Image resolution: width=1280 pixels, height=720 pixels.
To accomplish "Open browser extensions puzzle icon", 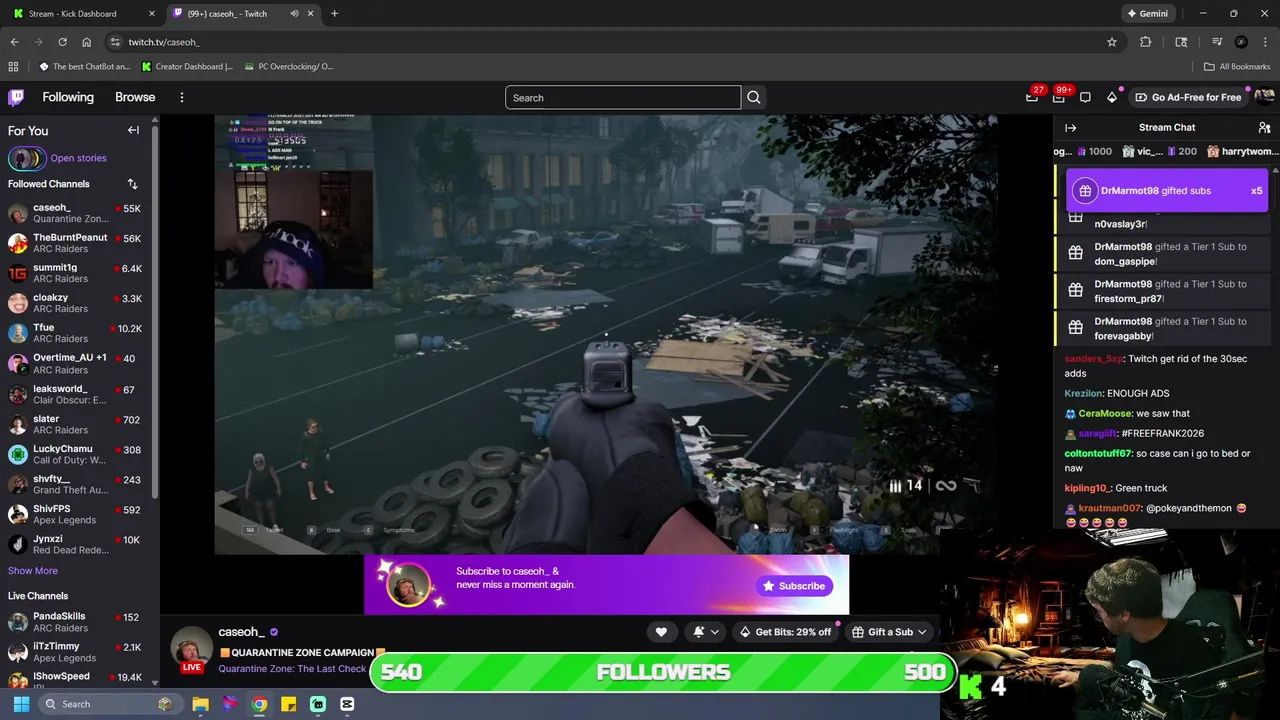I will pyautogui.click(x=1146, y=42).
